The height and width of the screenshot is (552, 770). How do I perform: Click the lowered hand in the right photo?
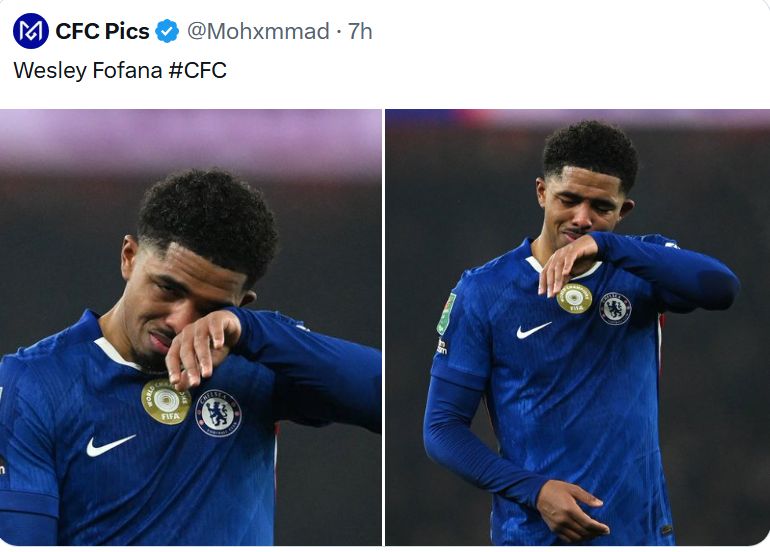coord(572,505)
